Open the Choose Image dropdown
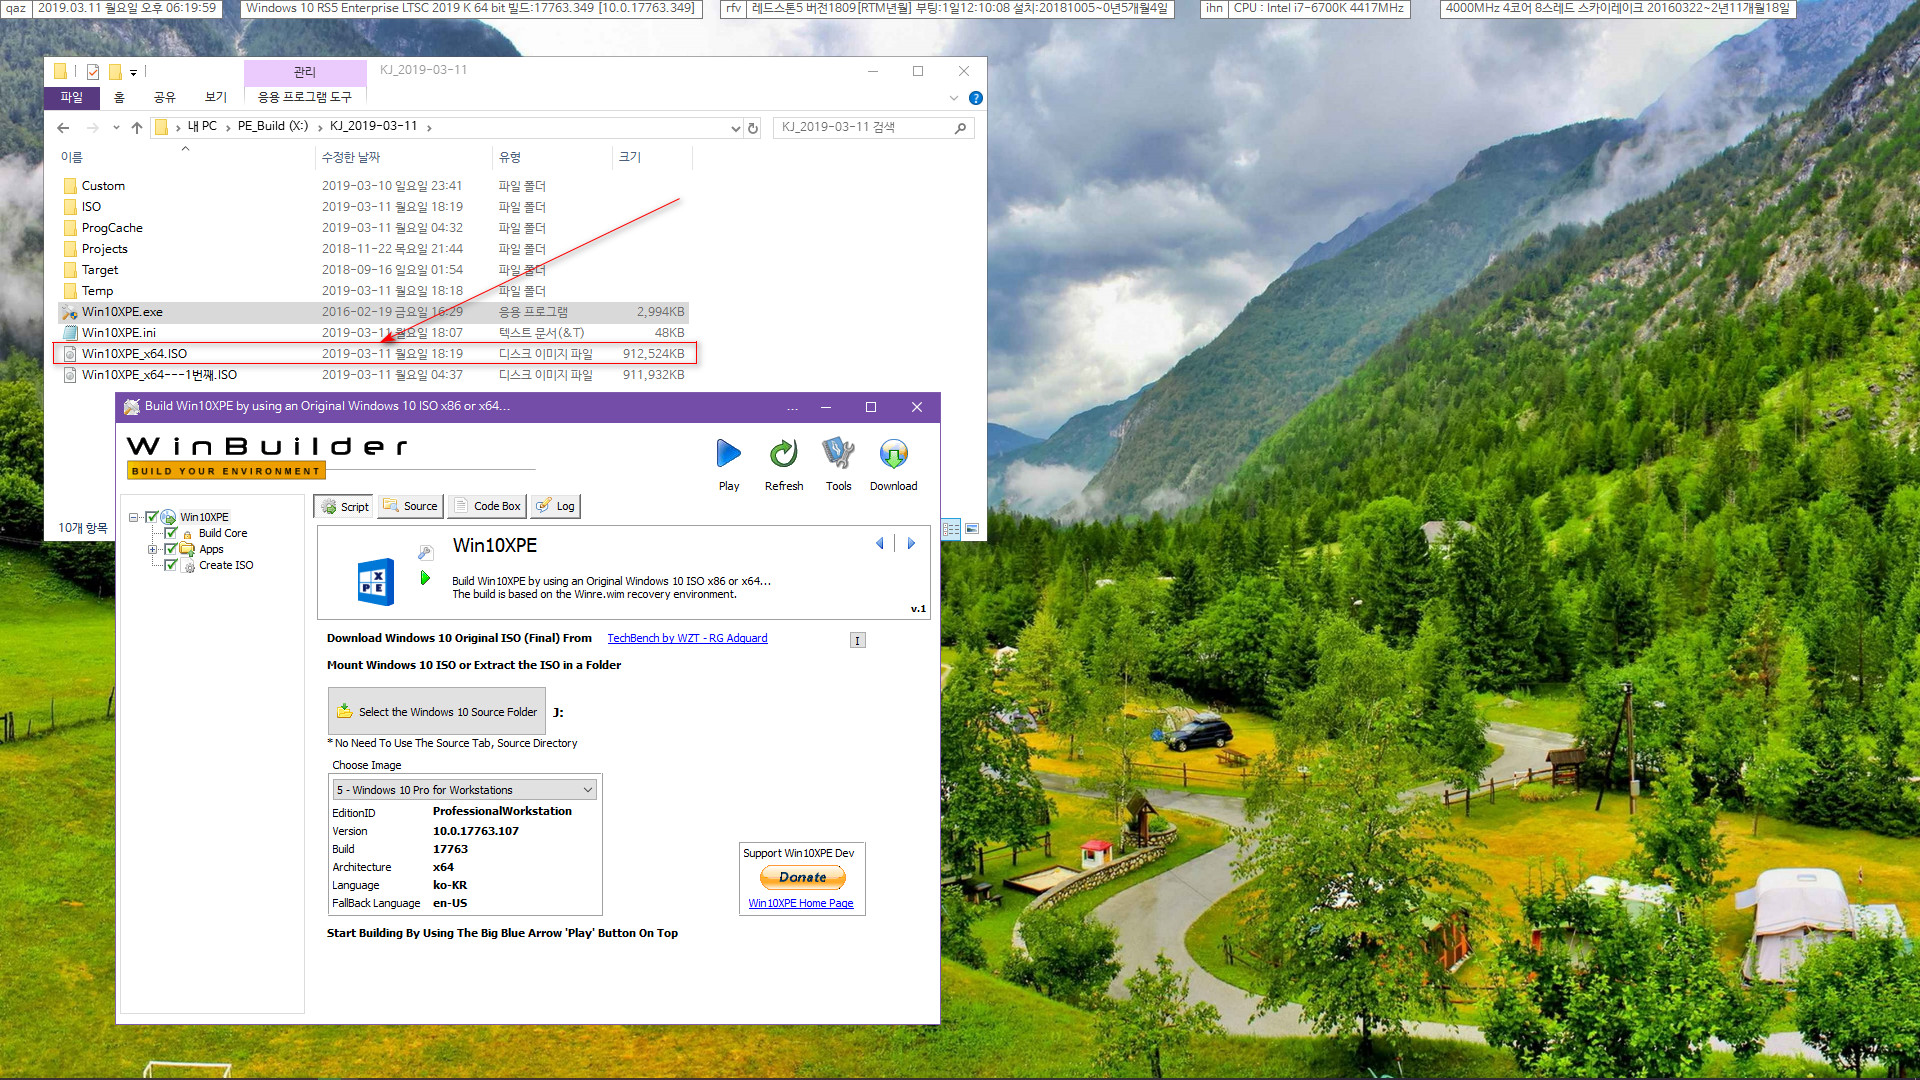1920x1080 pixels. [588, 790]
